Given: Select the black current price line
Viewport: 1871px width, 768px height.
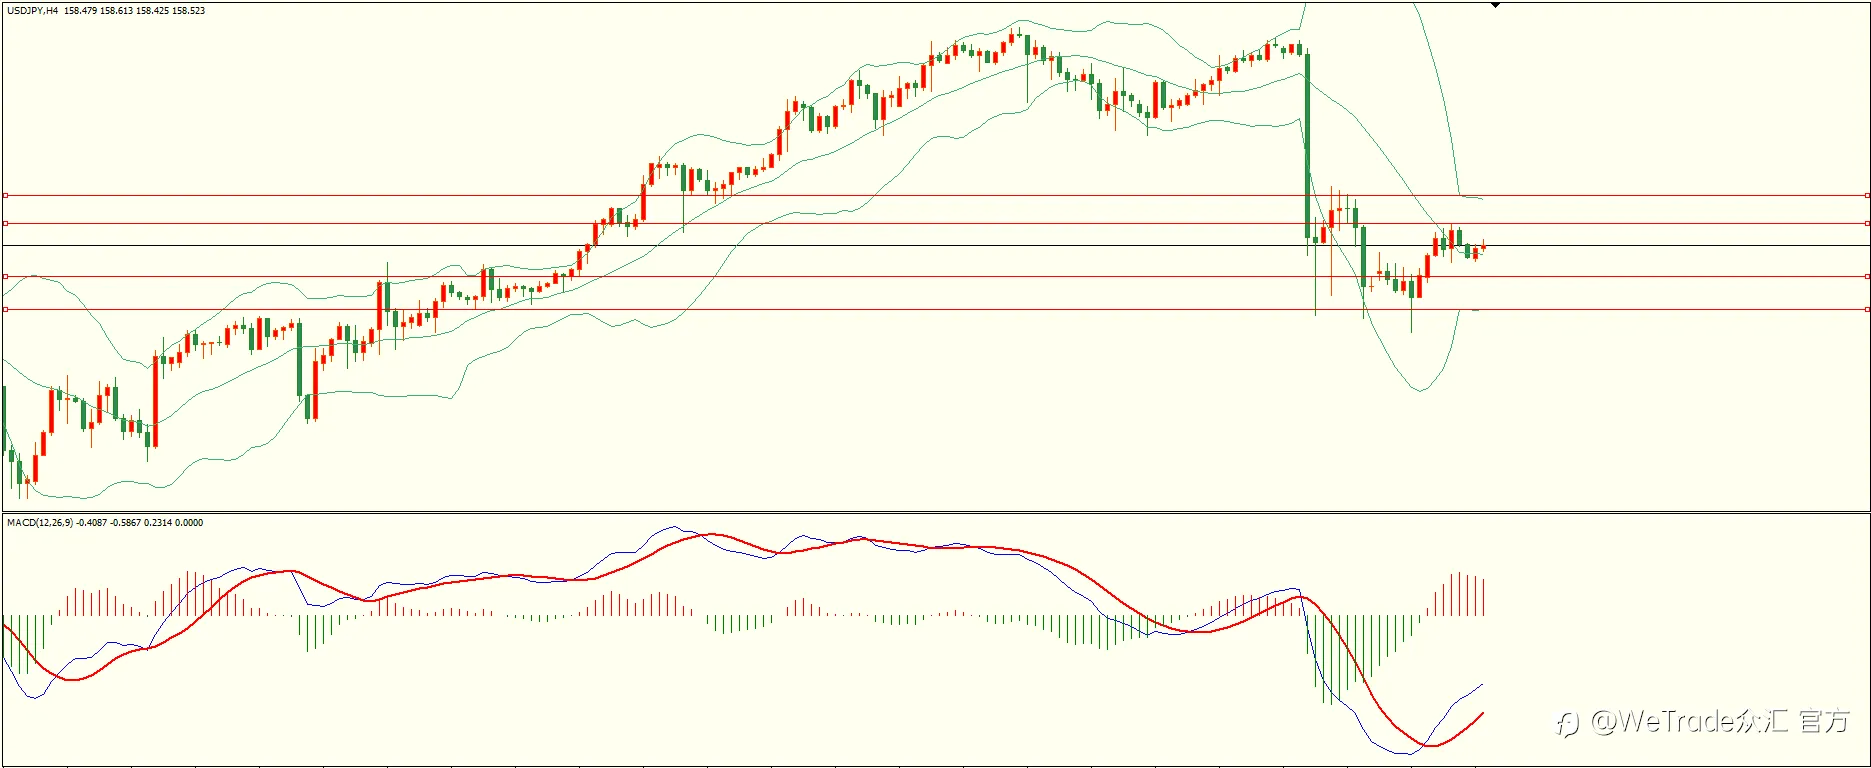Looking at the screenshot, I should tap(936, 246).
